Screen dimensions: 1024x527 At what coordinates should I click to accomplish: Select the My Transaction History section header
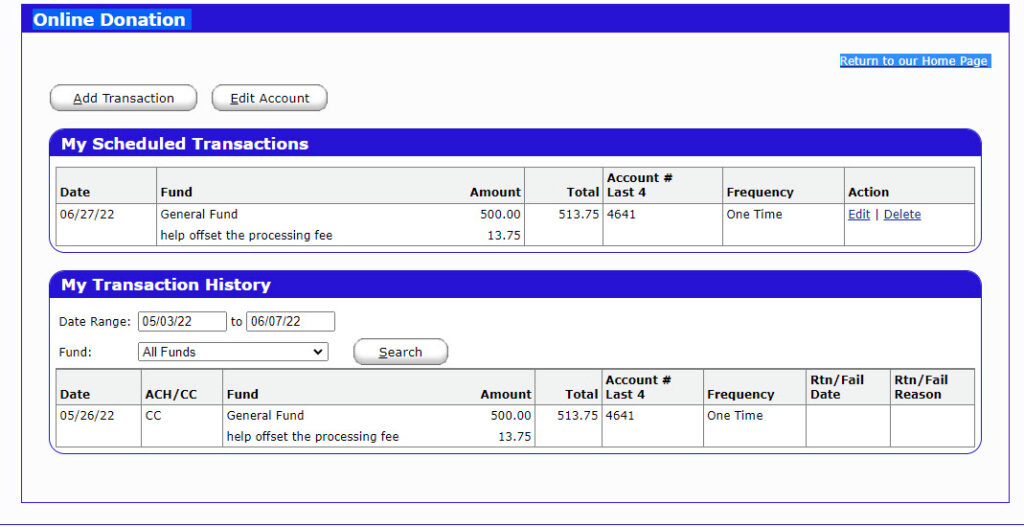[166, 285]
